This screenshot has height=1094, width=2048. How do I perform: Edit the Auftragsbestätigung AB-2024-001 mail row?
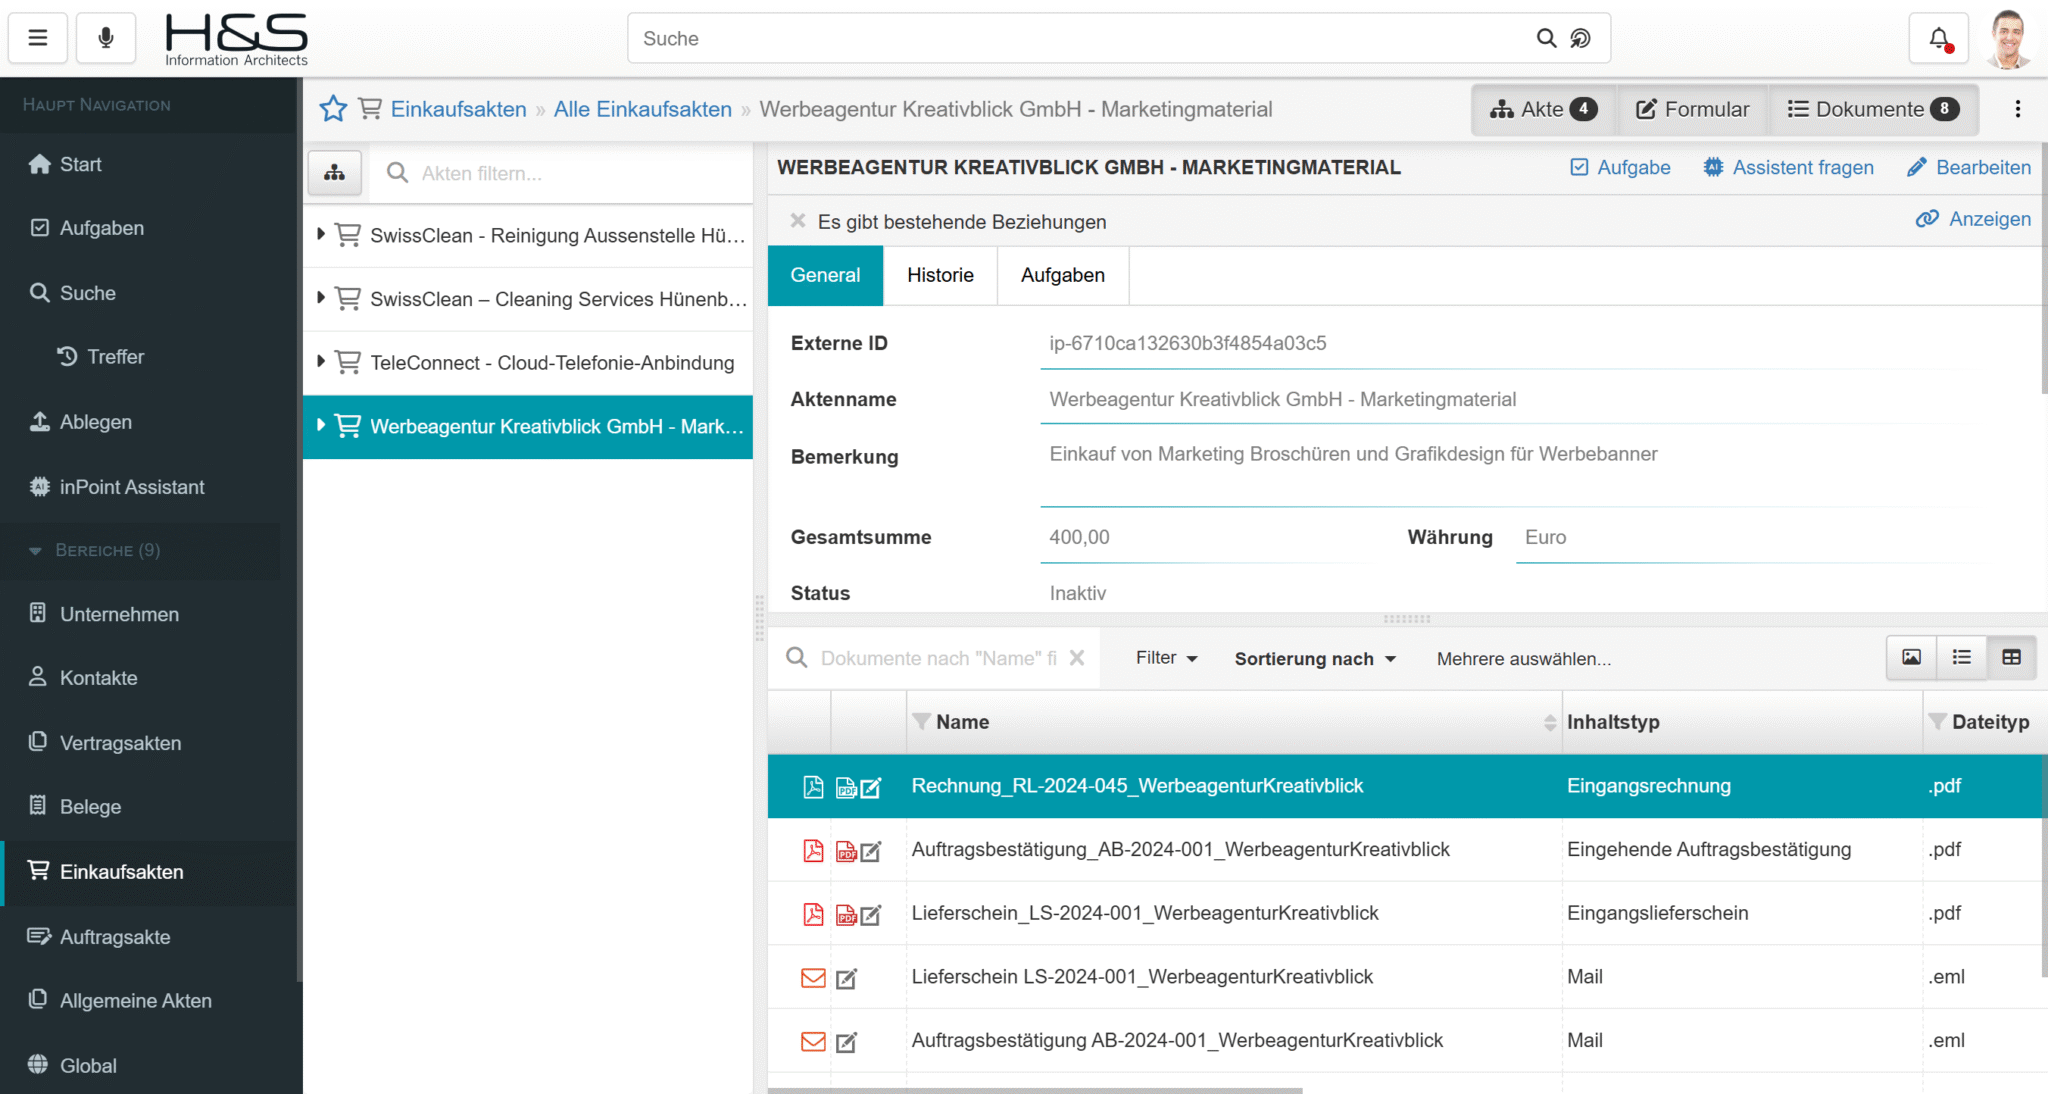[846, 1042]
